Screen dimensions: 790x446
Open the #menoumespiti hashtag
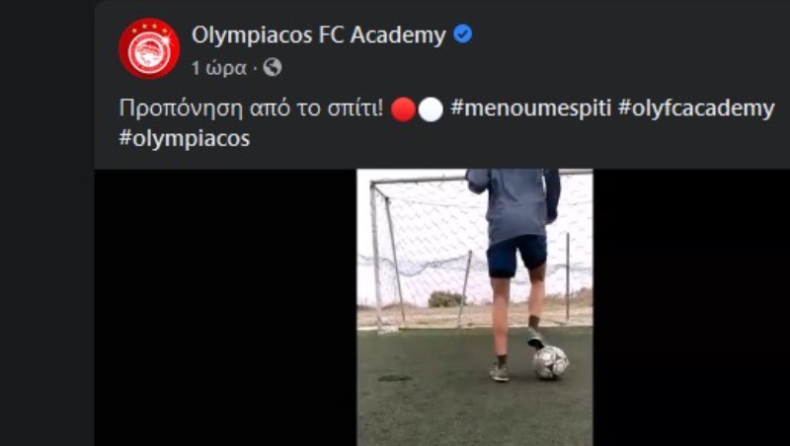pyautogui.click(x=531, y=109)
